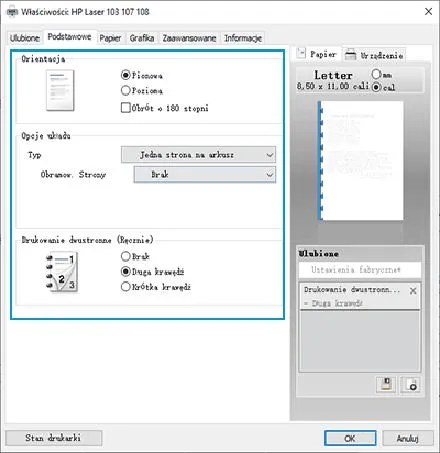The image size is (440, 453).
Task: Click the Urządzenie tab printer icon
Action: [x=351, y=54]
